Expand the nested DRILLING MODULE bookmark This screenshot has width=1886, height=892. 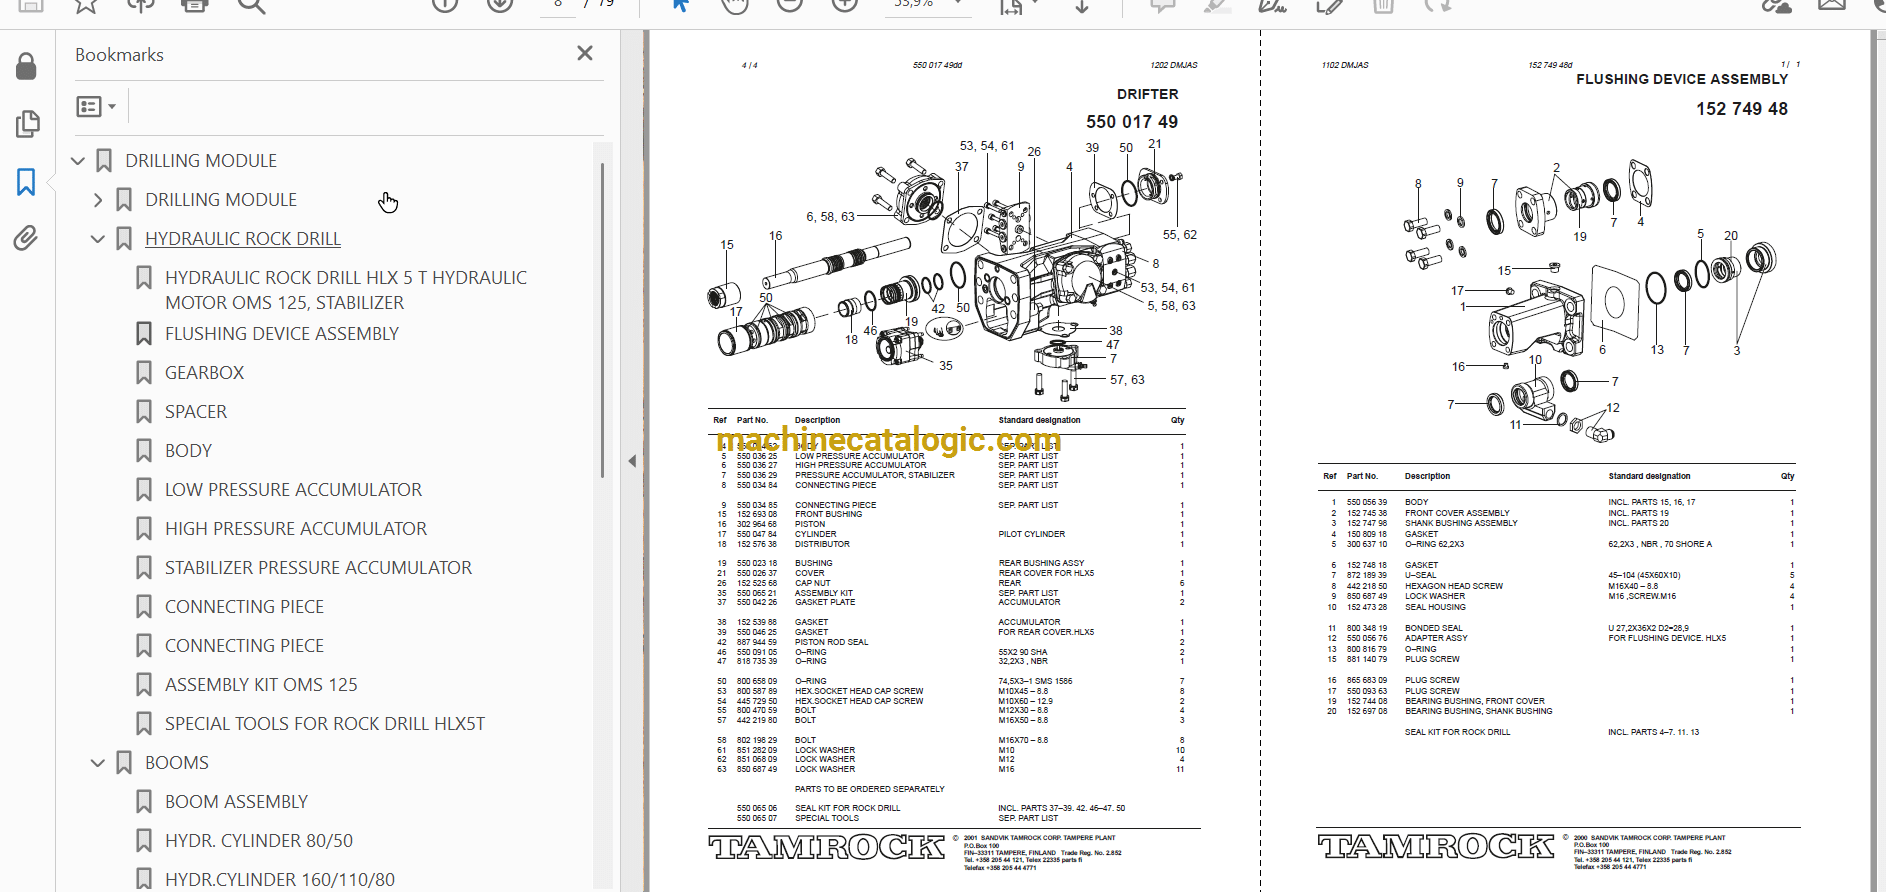98,200
